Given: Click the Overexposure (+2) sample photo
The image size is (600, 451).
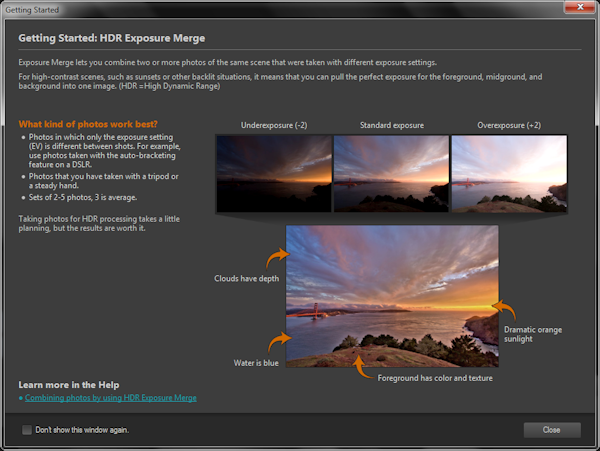Looking at the screenshot, I should click(509, 173).
